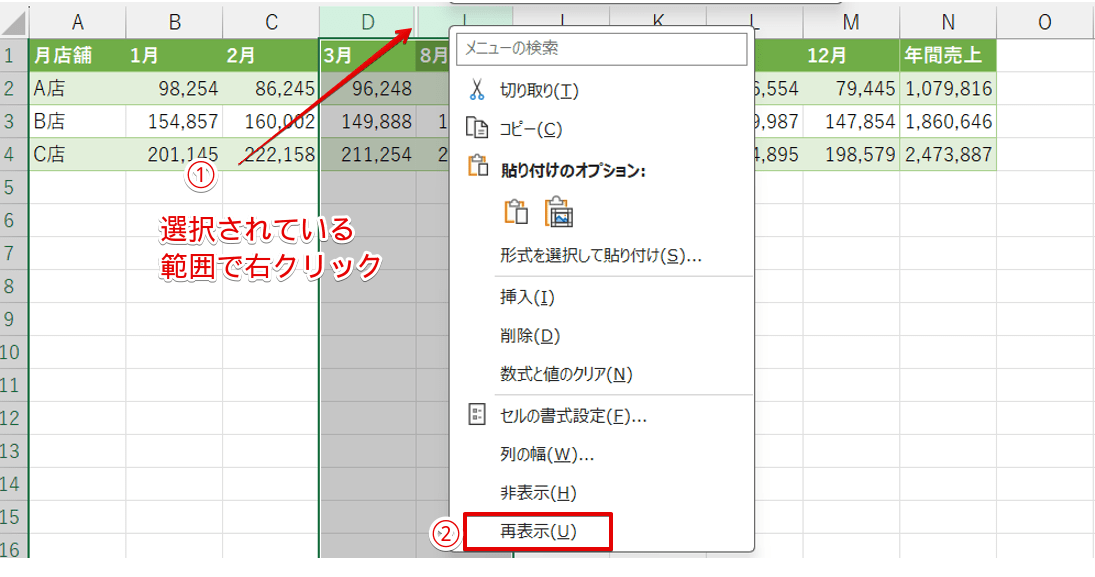
Task: Click row number 4 header
Action: coord(13,155)
